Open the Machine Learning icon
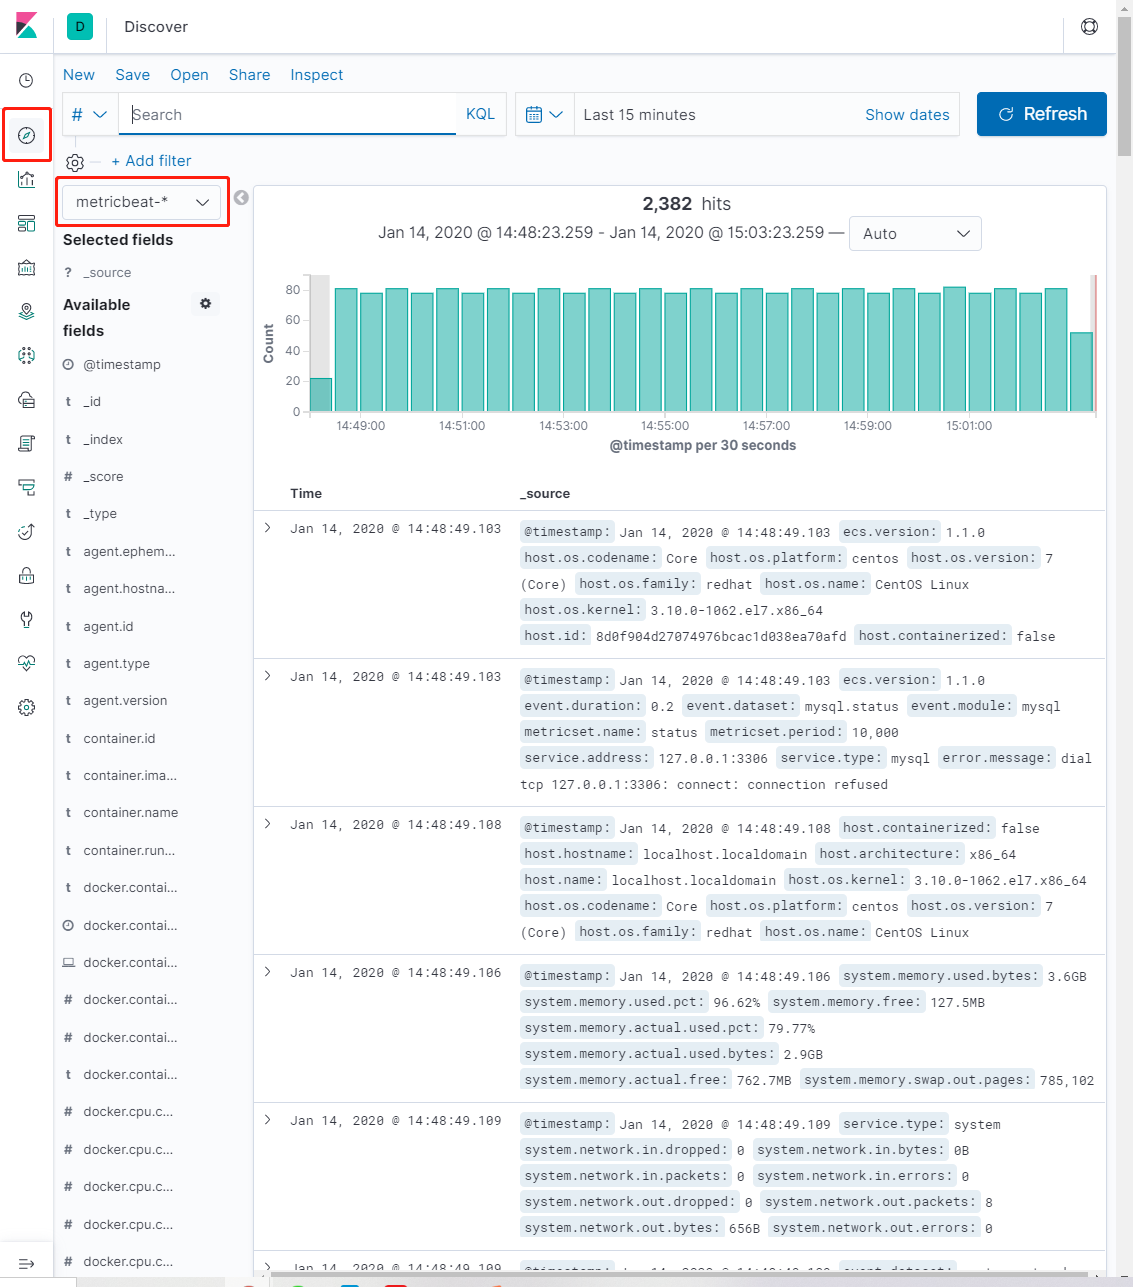The image size is (1133, 1287). pos(26,355)
